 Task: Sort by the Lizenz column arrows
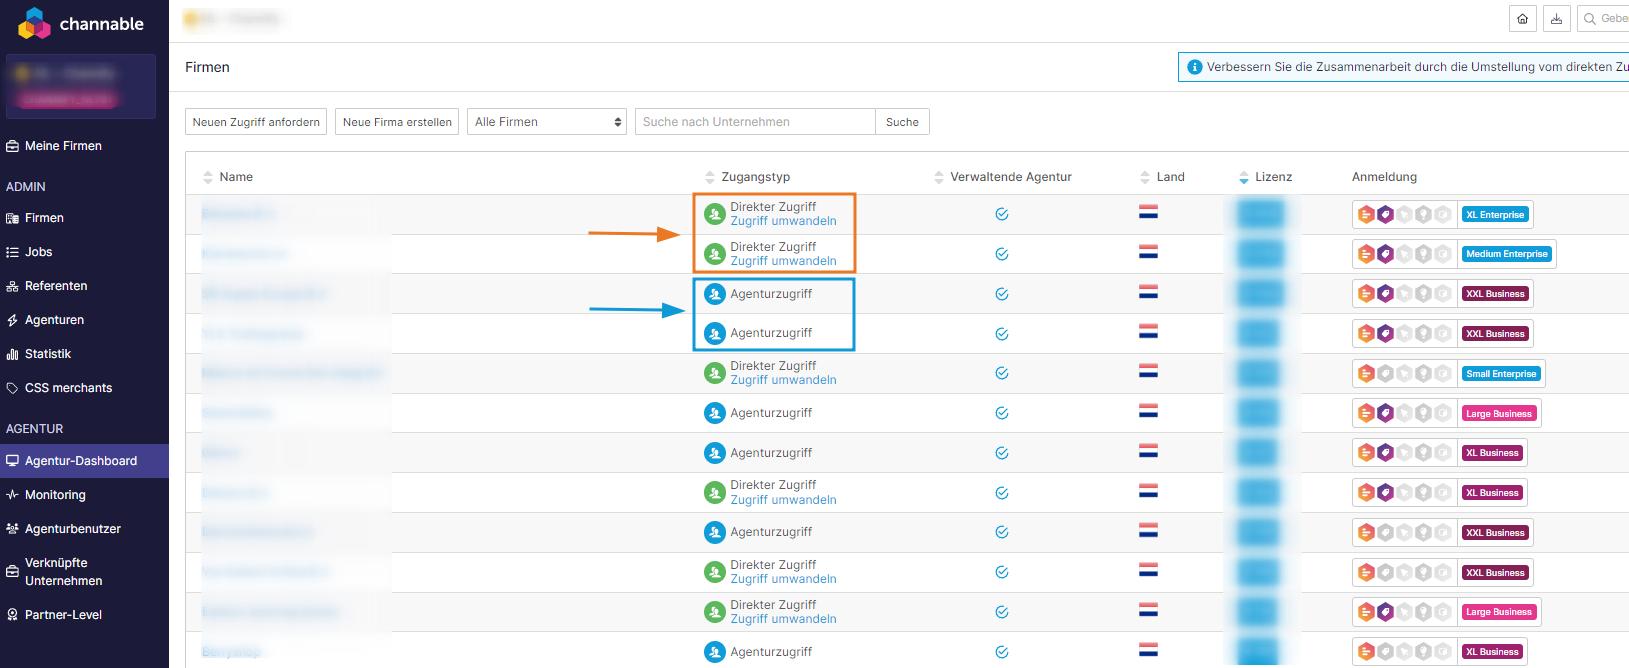1244,177
